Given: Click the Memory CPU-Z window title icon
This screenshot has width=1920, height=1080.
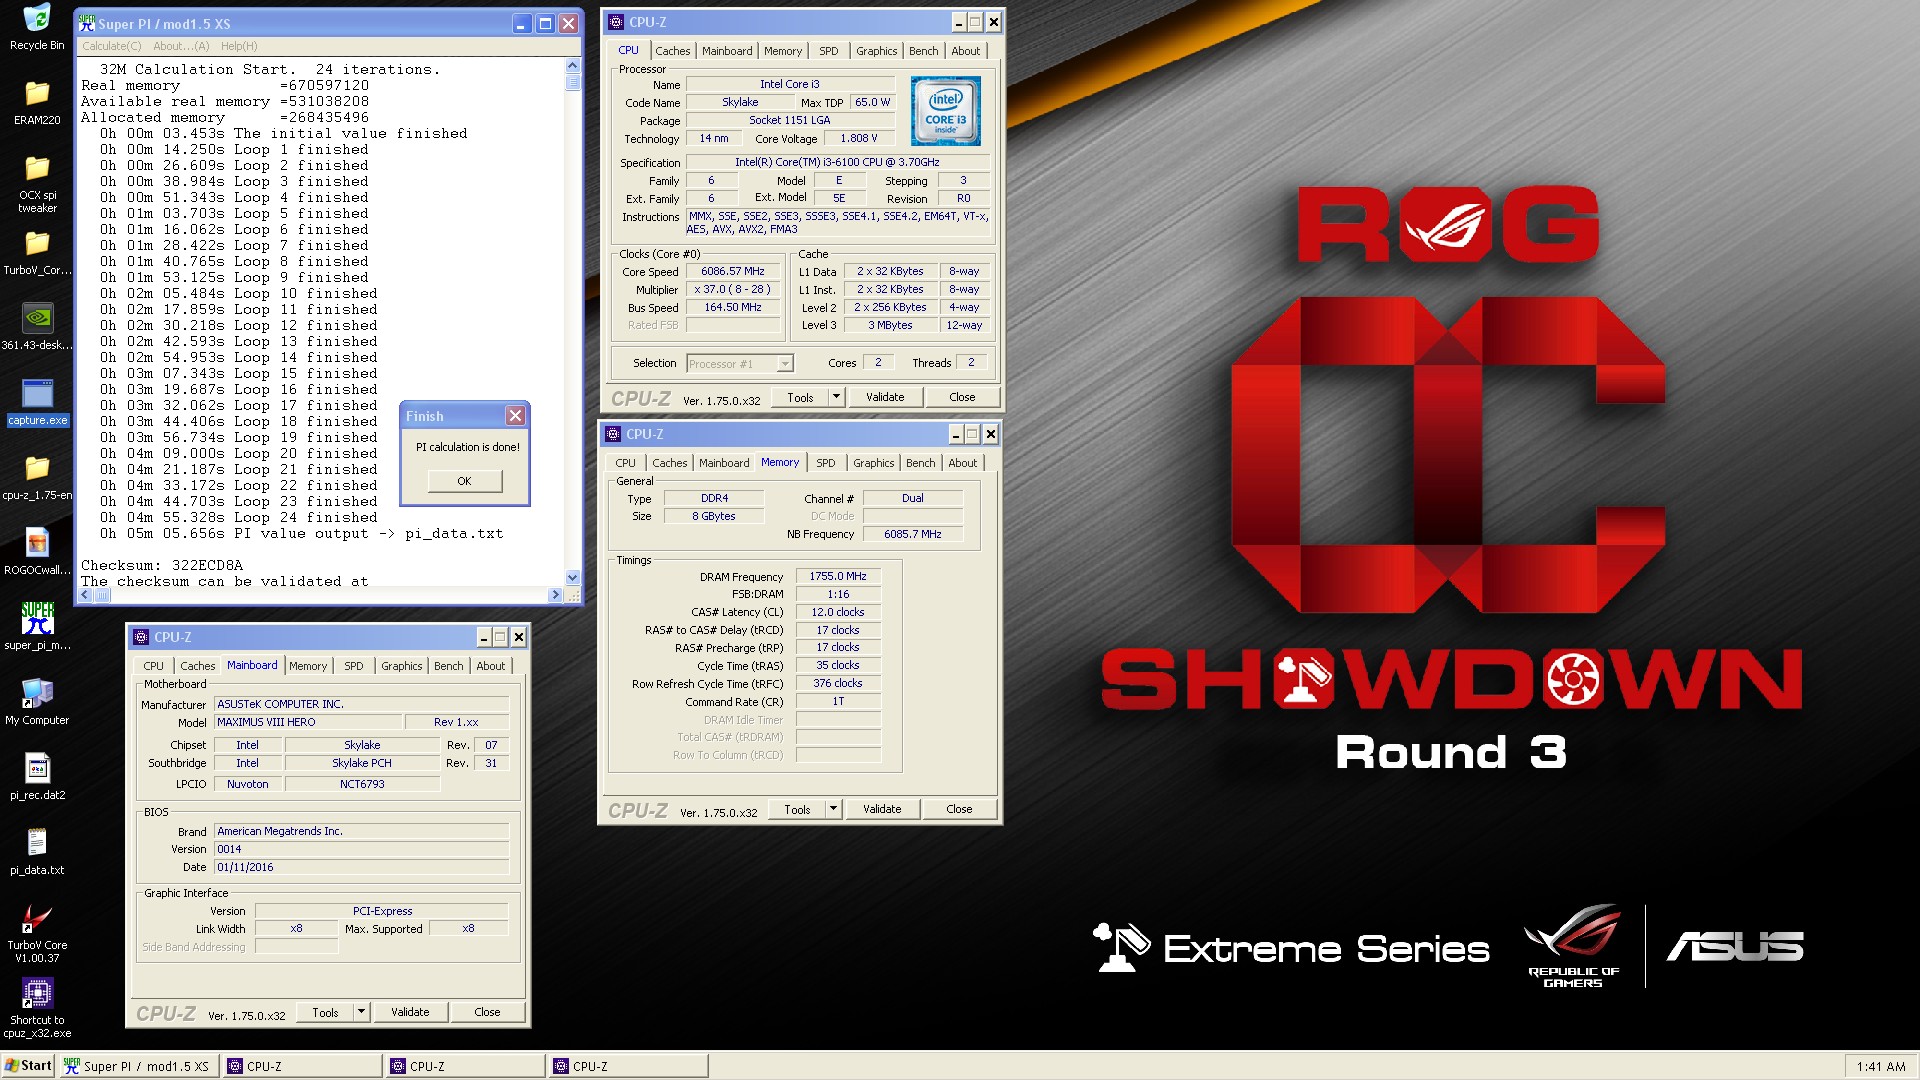Looking at the screenshot, I should 612,434.
